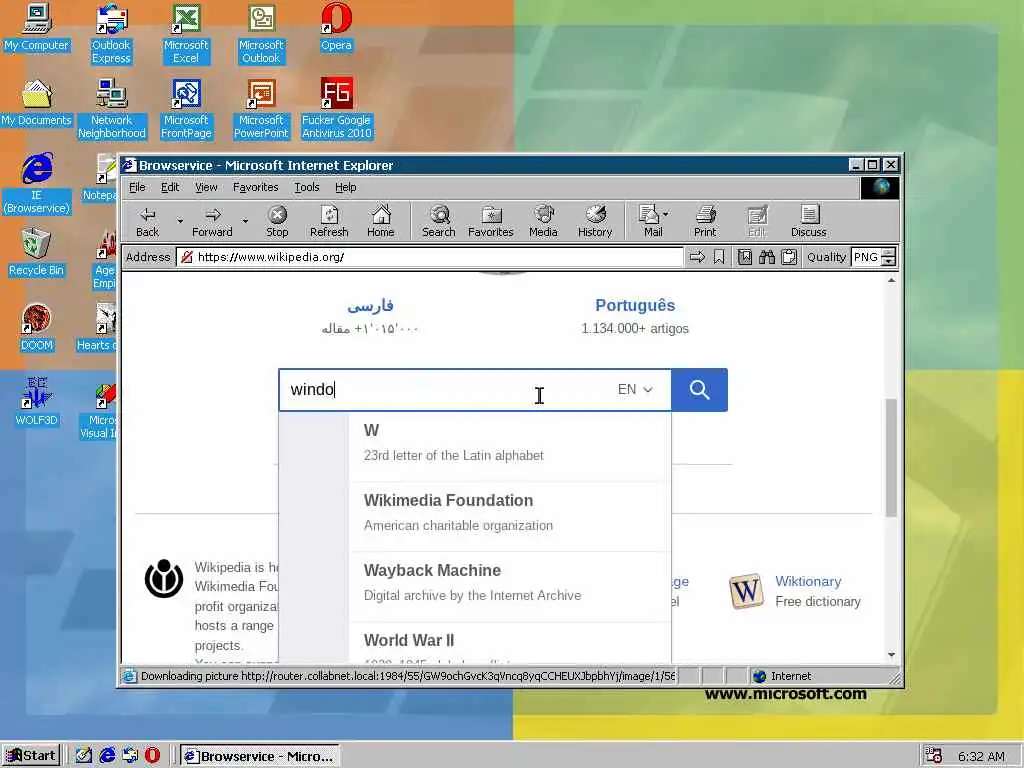
Task: Open the Back button history dropdown arrow
Action: pyautogui.click(x=180, y=221)
